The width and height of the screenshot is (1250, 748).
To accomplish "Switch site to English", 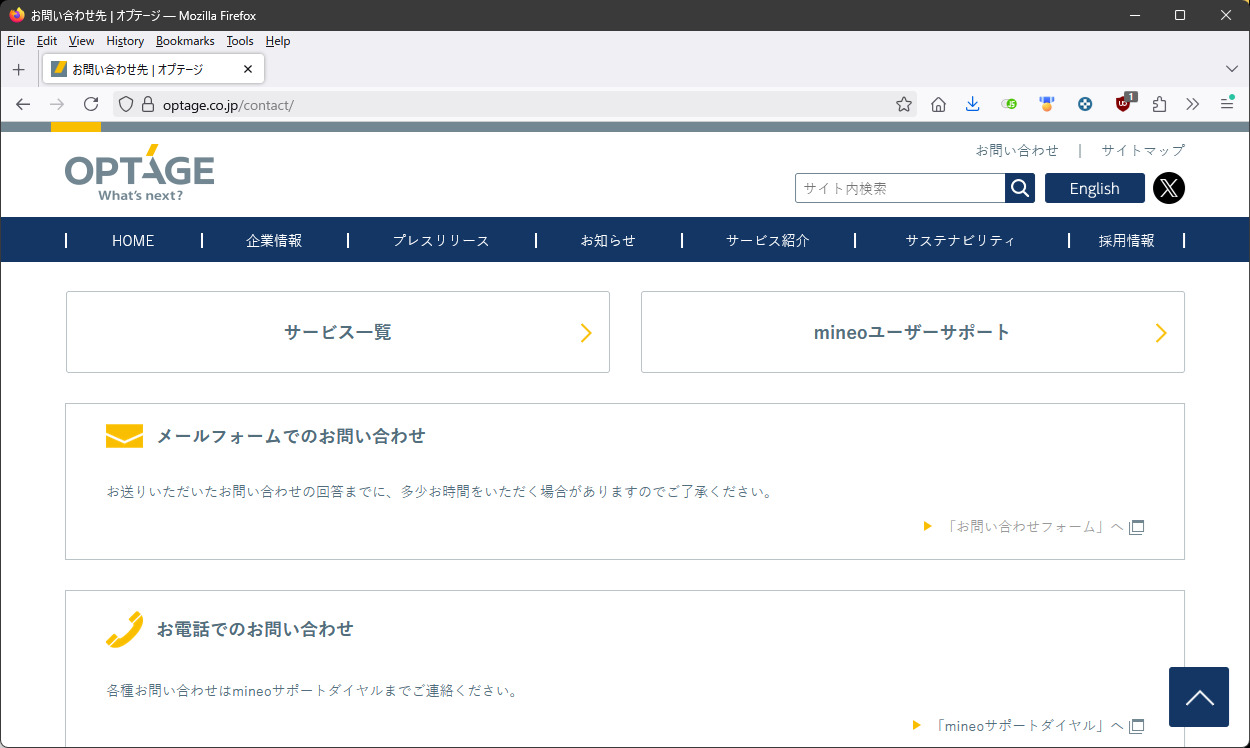I will tap(1094, 188).
